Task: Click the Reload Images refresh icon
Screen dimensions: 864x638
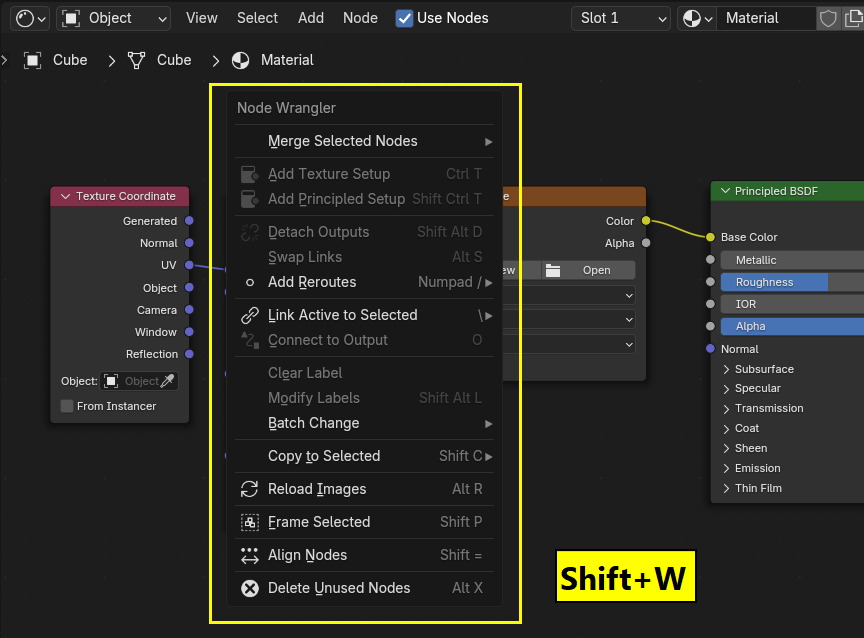Action: point(250,489)
